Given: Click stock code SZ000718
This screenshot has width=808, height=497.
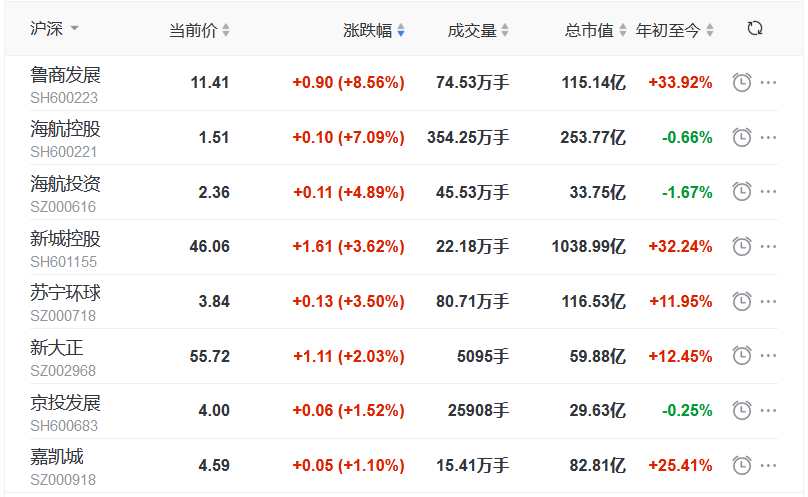Looking at the screenshot, I should (x=63, y=316).
